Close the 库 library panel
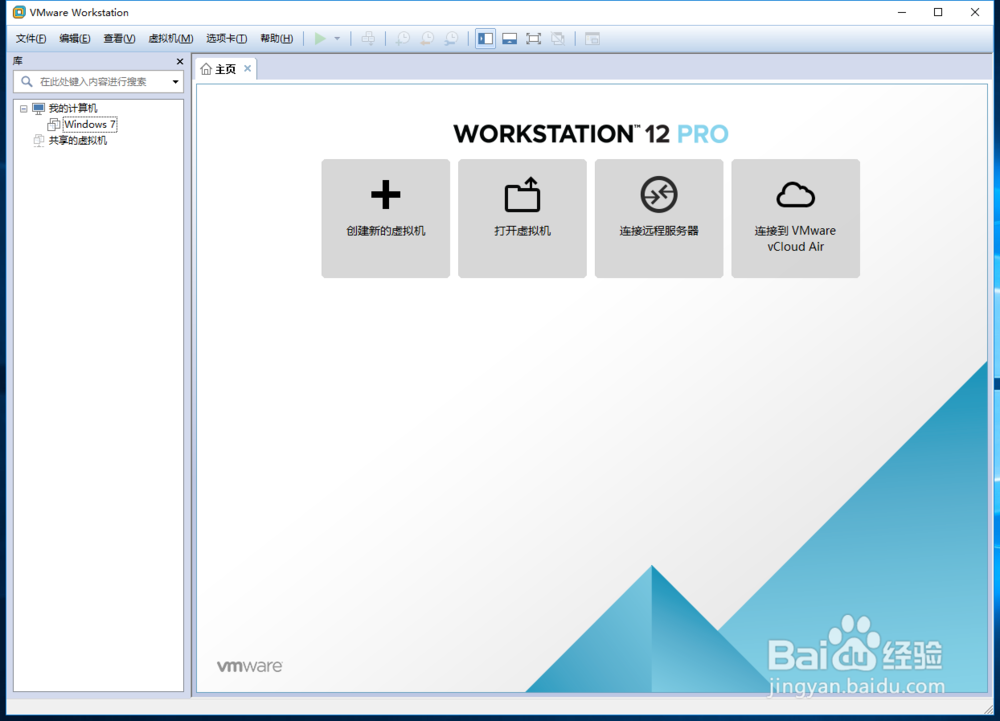The height and width of the screenshot is (721, 1000). tap(180, 62)
